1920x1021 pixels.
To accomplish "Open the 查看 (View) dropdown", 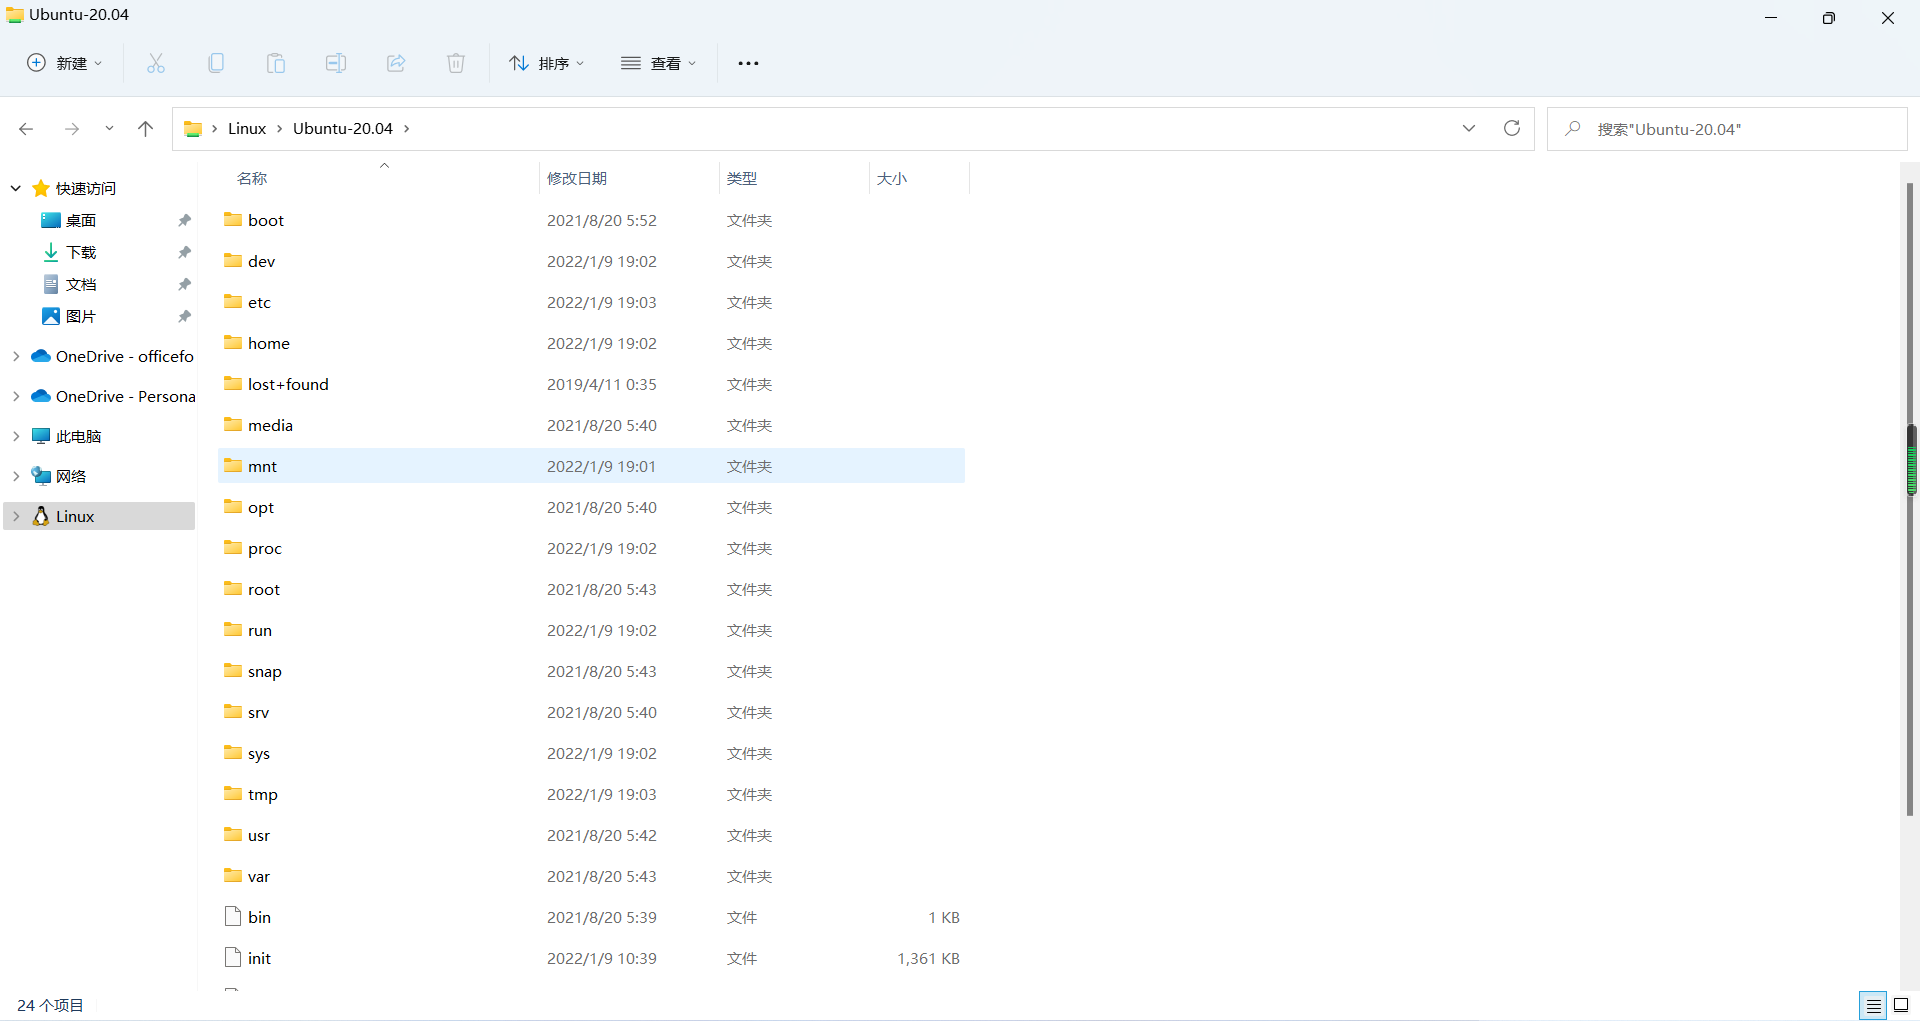I will [x=658, y=63].
